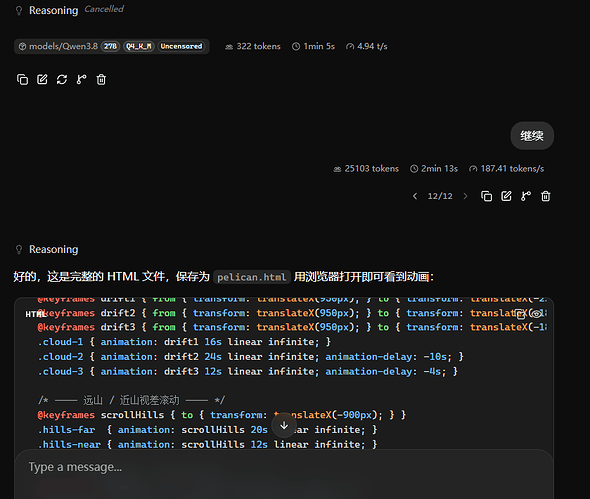Copy the HTML code block contents
The image size is (590, 499).
click(x=520, y=314)
